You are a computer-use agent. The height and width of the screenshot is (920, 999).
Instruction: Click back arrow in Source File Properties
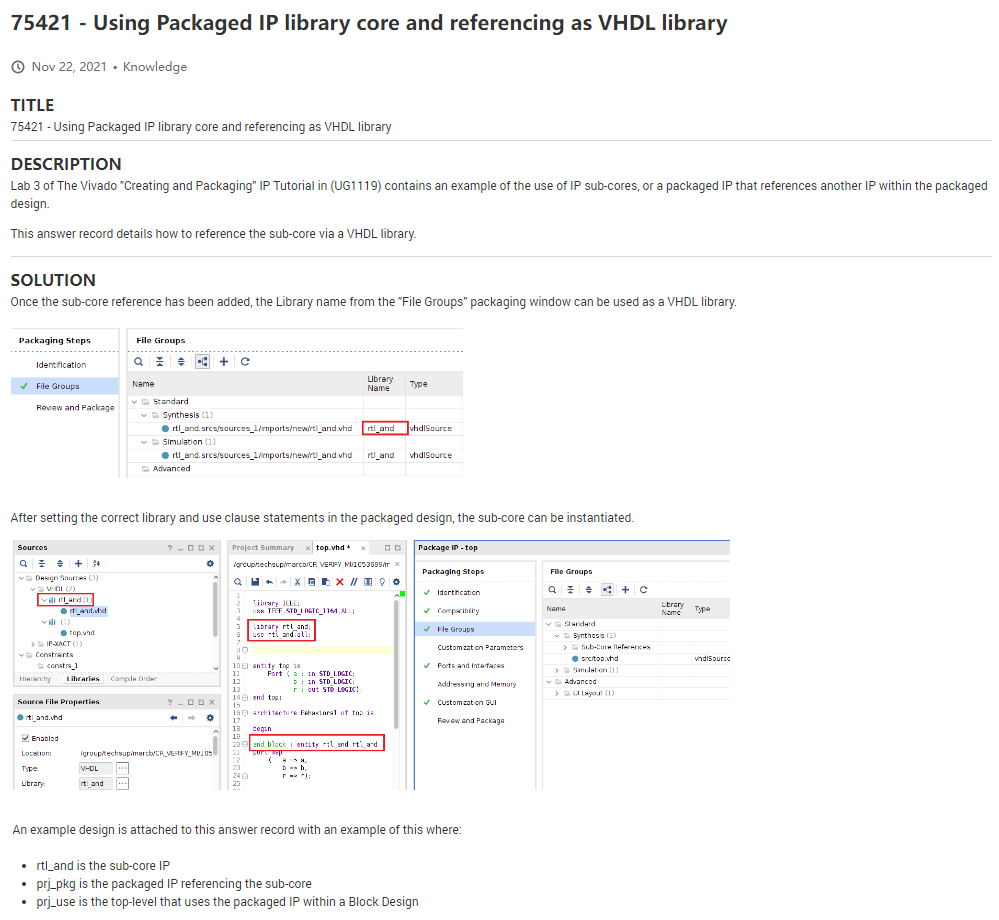point(173,717)
